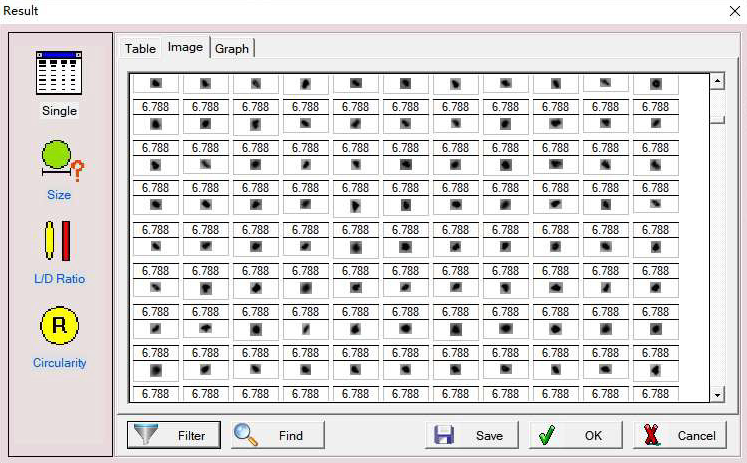
Task: Click the red X Cancel icon
Action: click(651, 435)
